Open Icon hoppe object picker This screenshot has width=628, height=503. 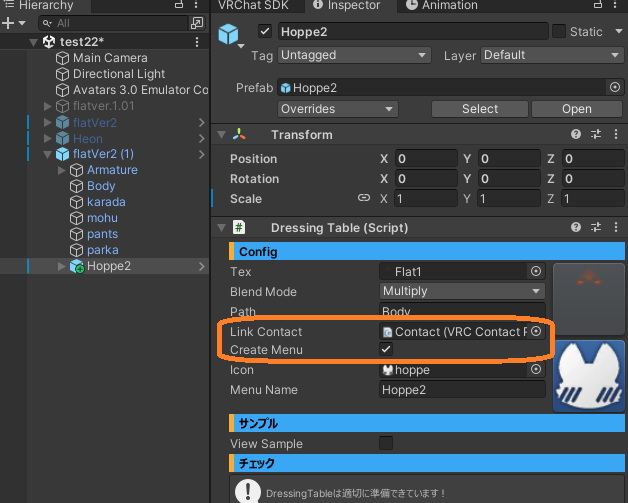click(536, 369)
